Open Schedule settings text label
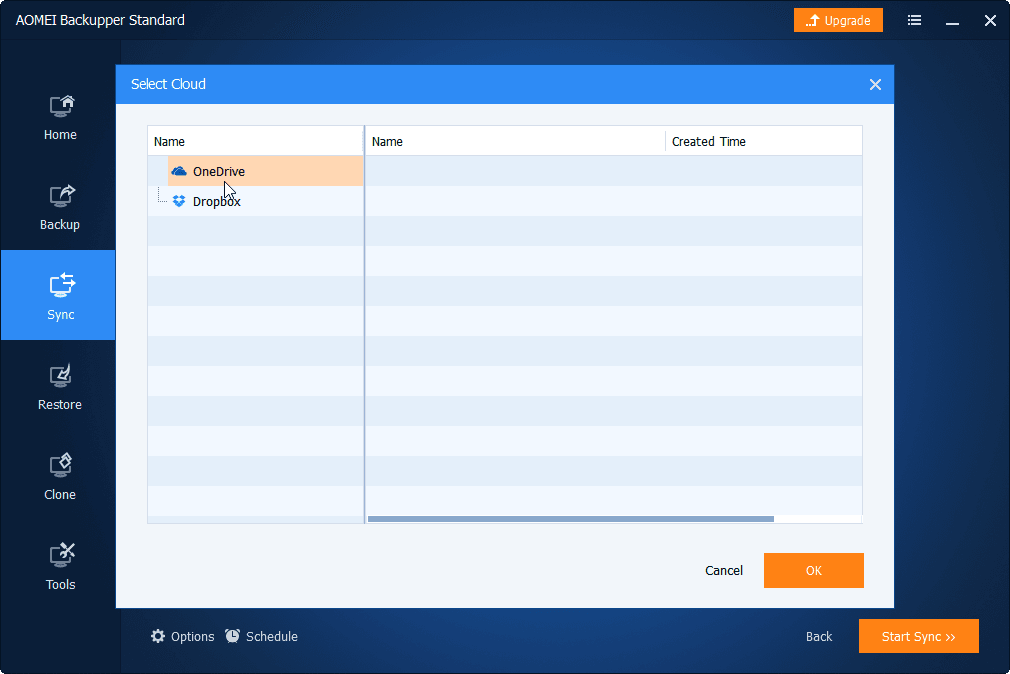Screen dimensions: 1010x674 [x=272, y=637]
